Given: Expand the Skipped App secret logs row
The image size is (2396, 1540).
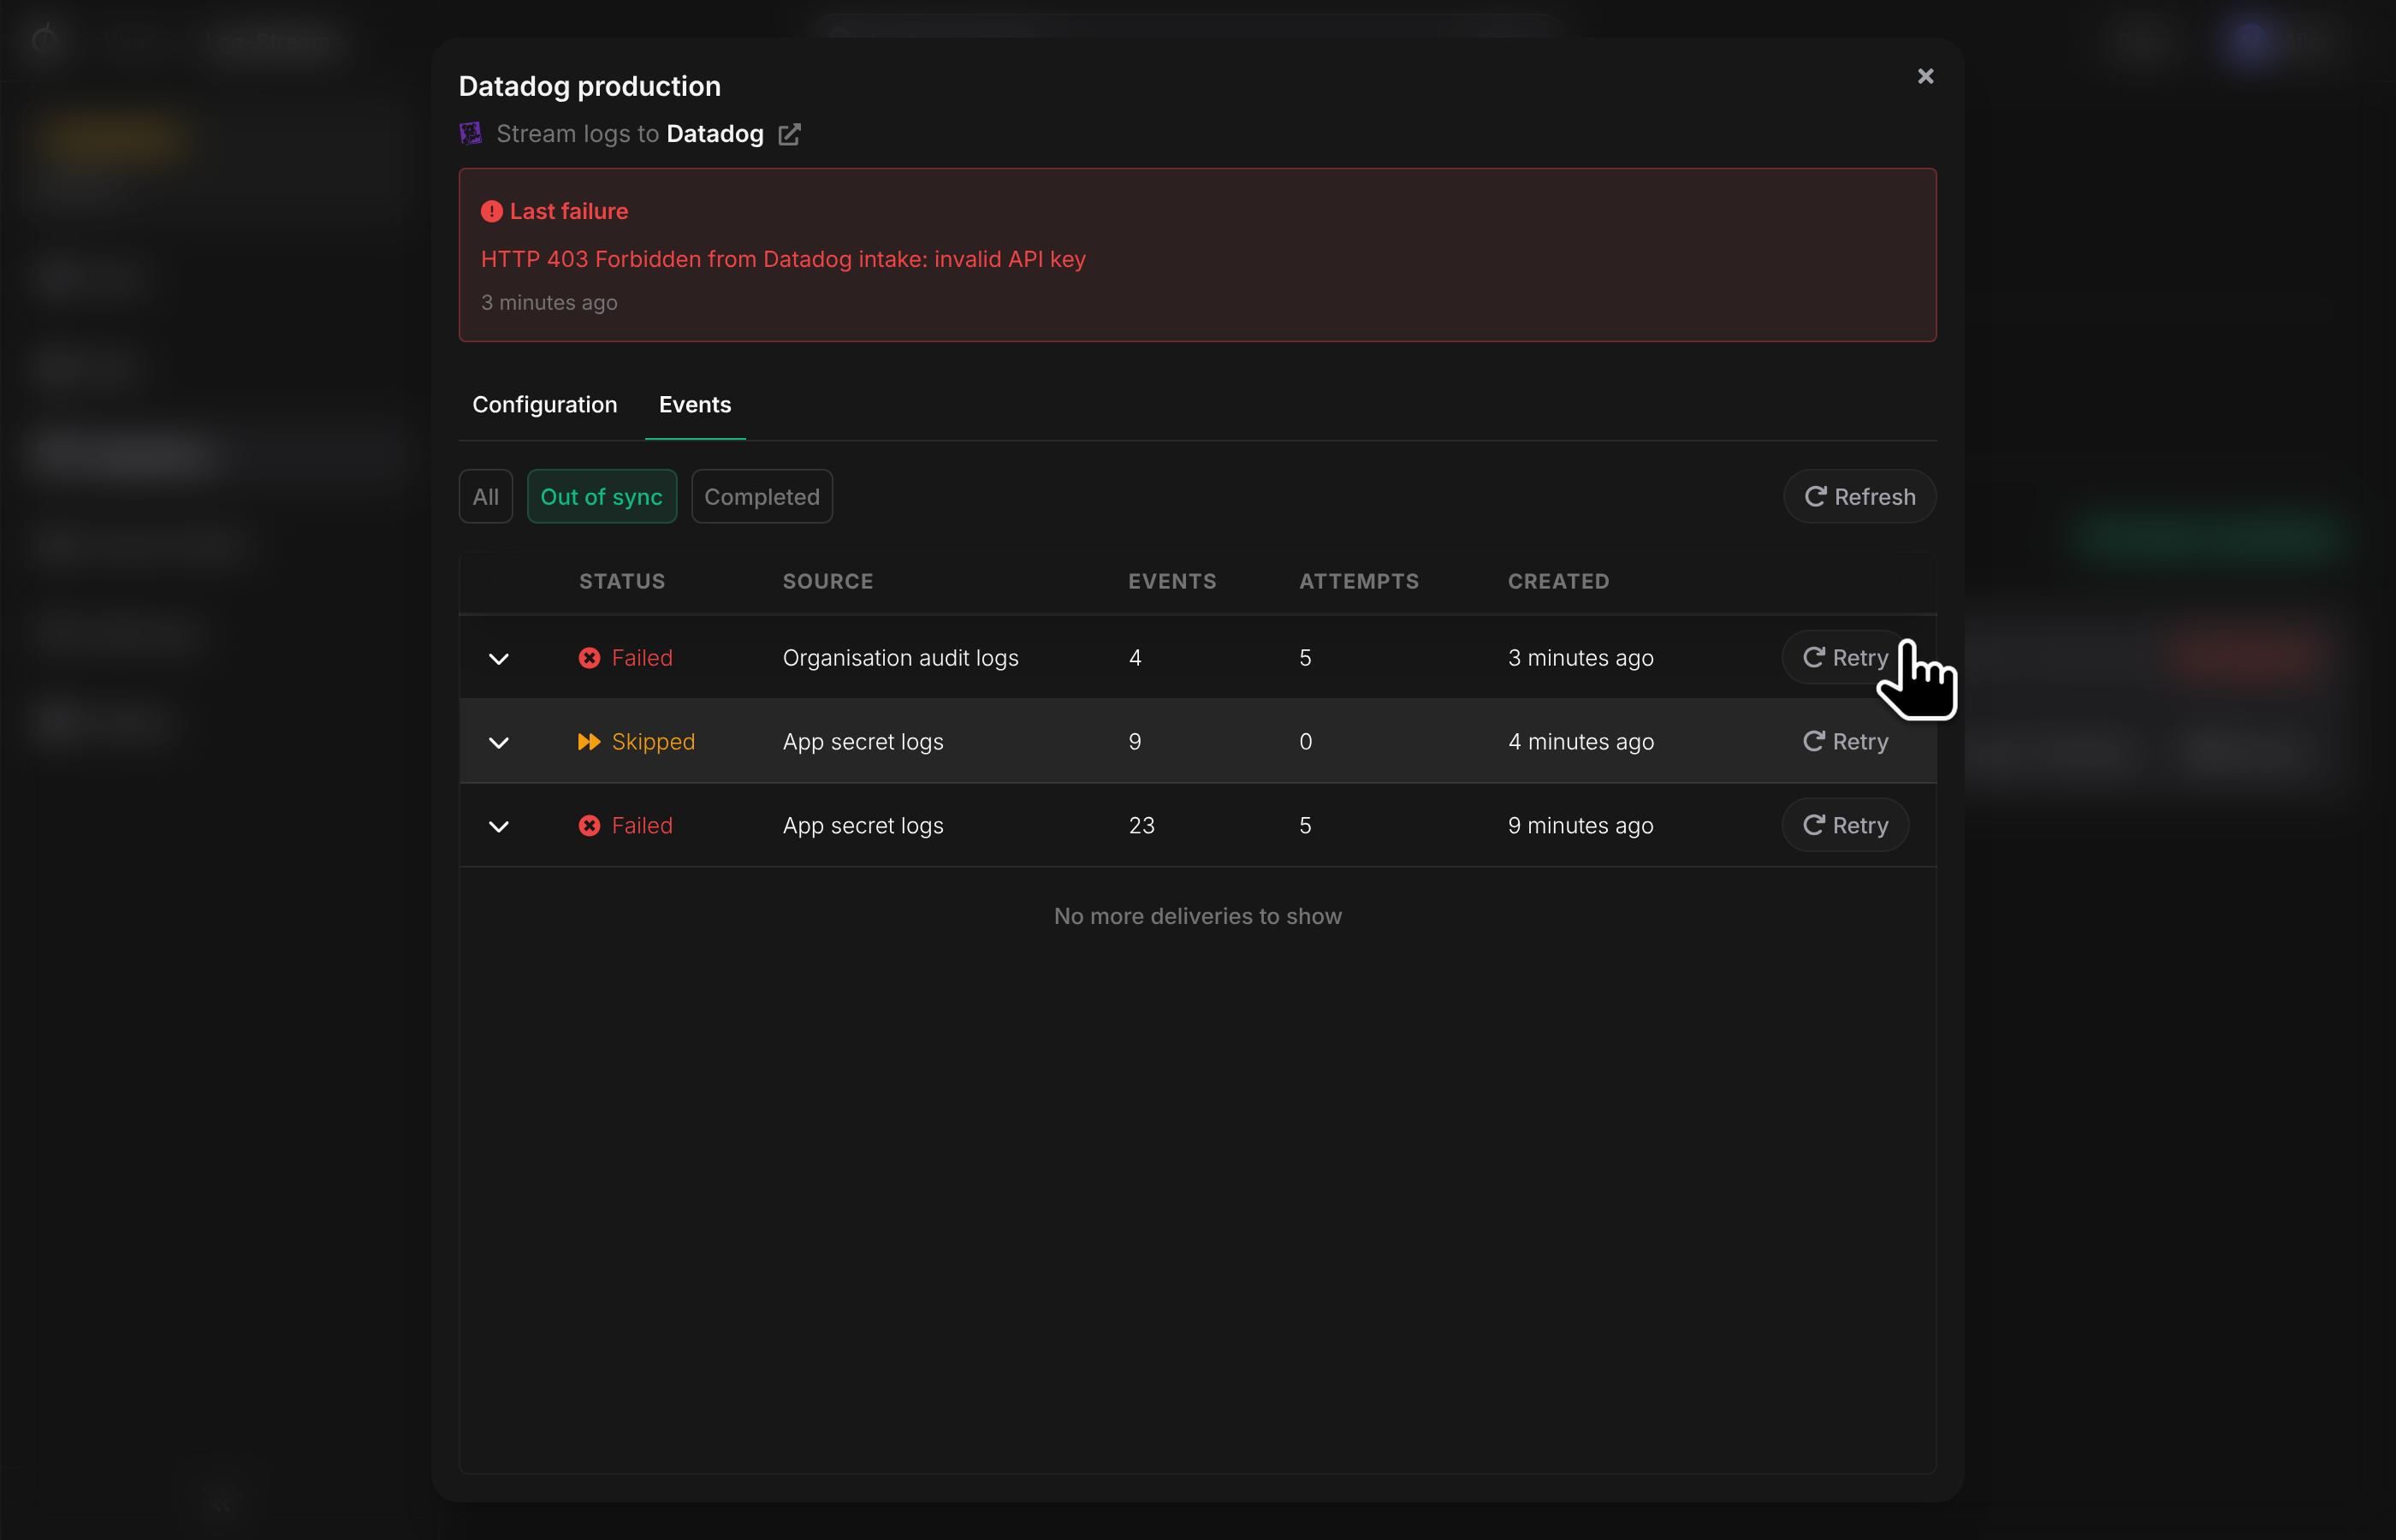Looking at the screenshot, I should pos(498,743).
